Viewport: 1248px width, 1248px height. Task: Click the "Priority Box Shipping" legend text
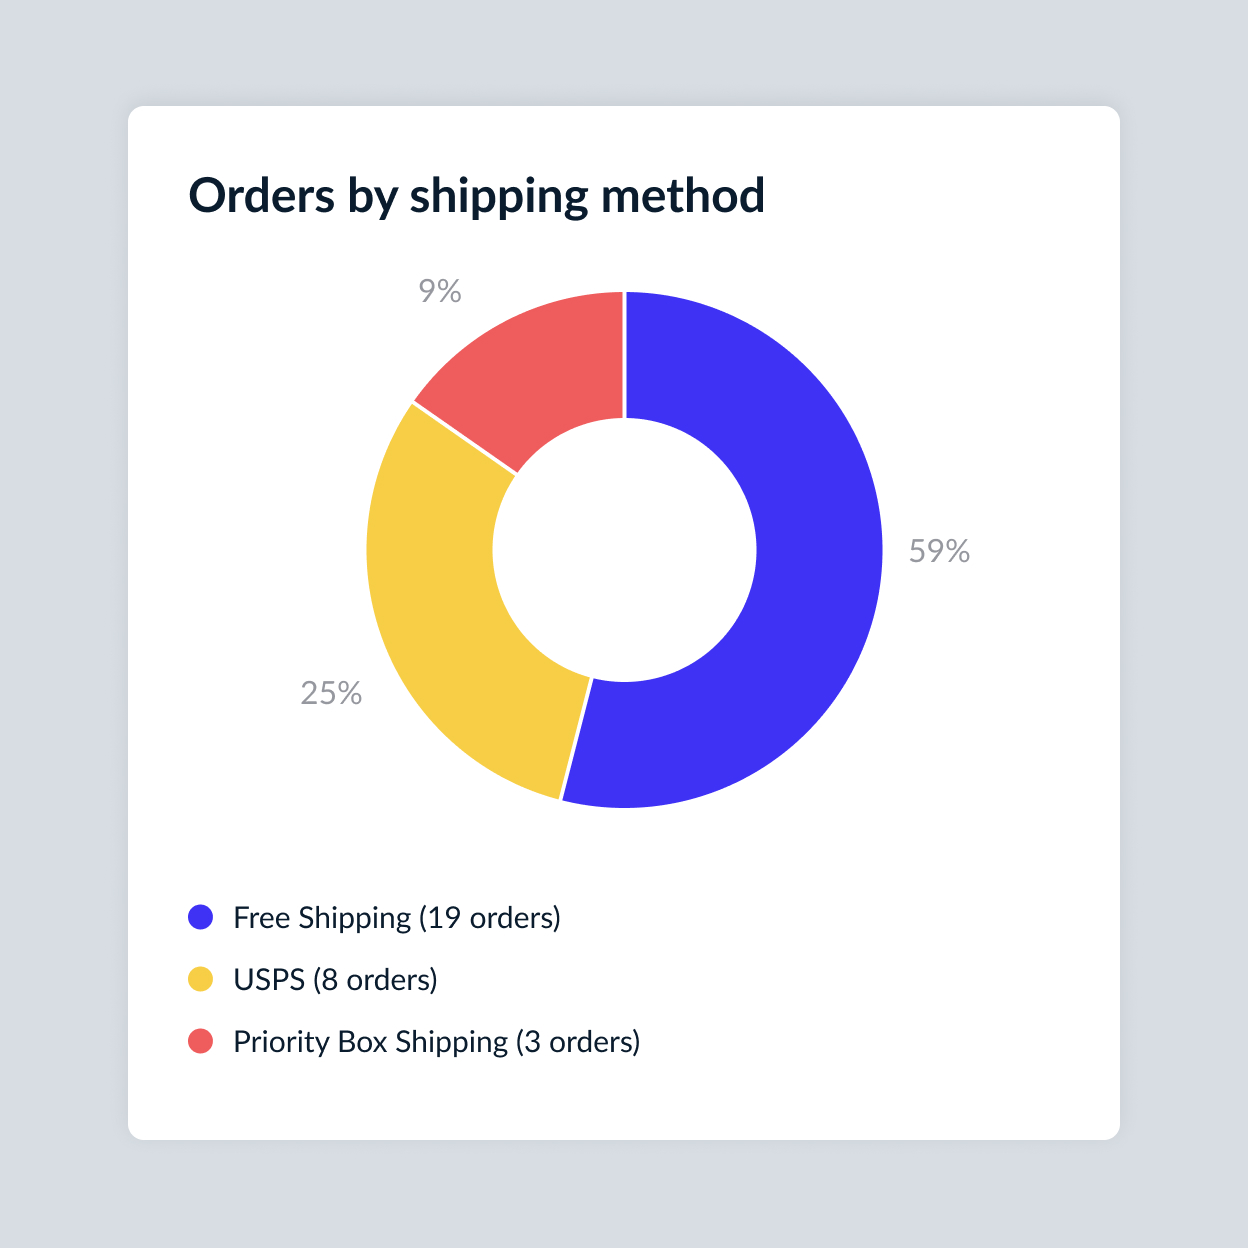point(370,1041)
